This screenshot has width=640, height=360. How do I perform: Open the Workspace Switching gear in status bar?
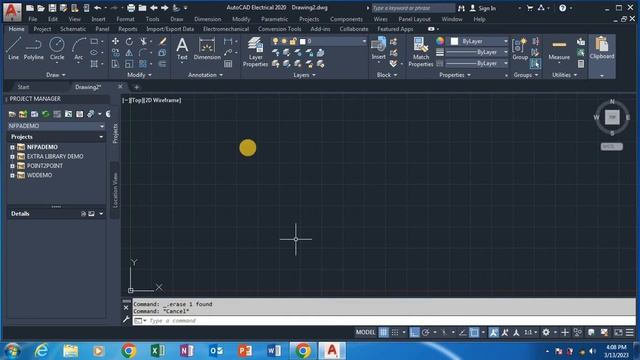pyautogui.click(x=546, y=333)
